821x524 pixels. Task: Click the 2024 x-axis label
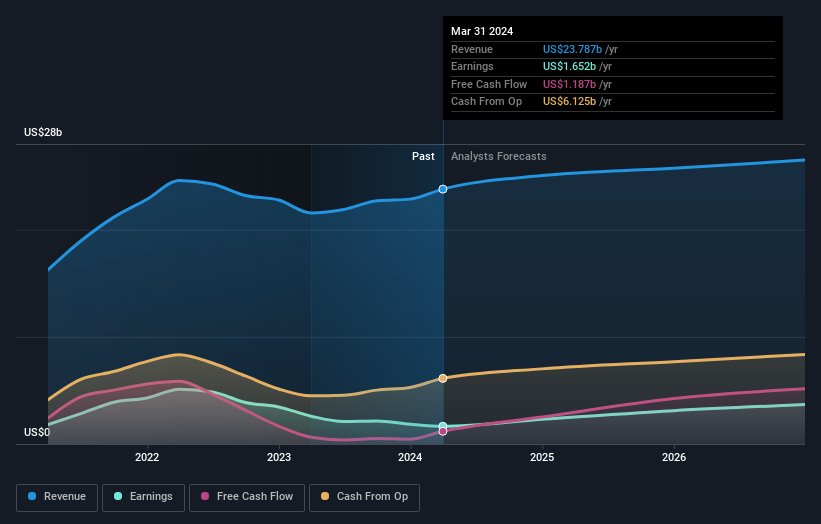point(410,457)
